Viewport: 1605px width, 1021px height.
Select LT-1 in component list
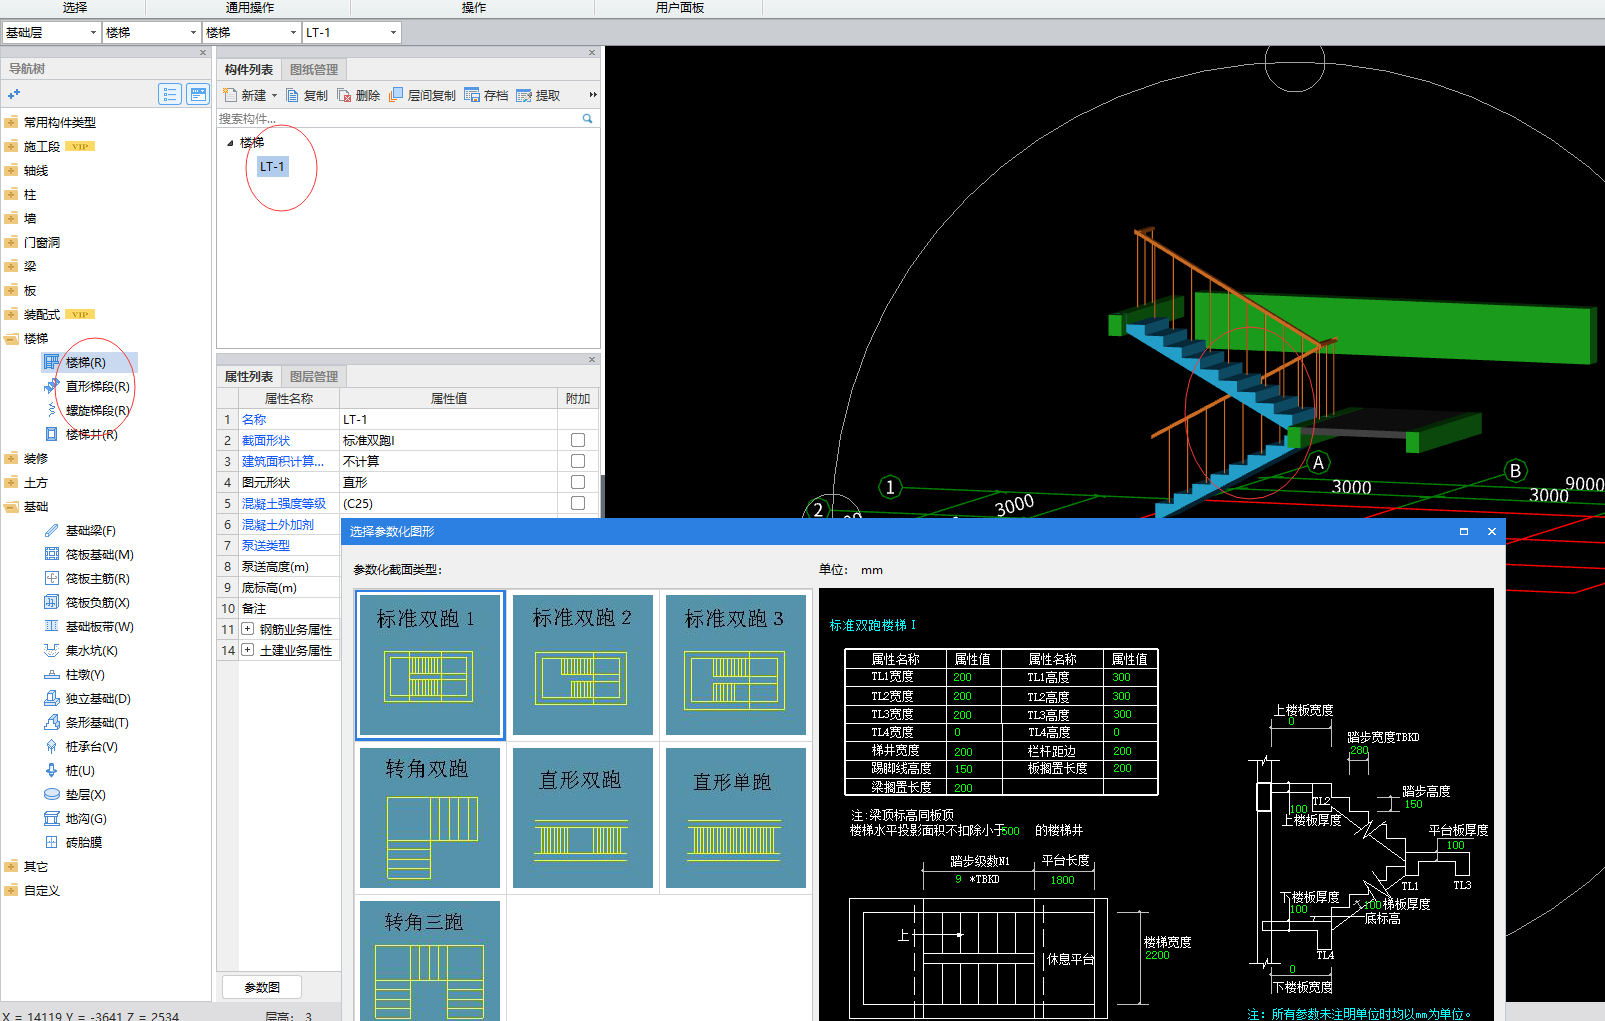point(272,166)
